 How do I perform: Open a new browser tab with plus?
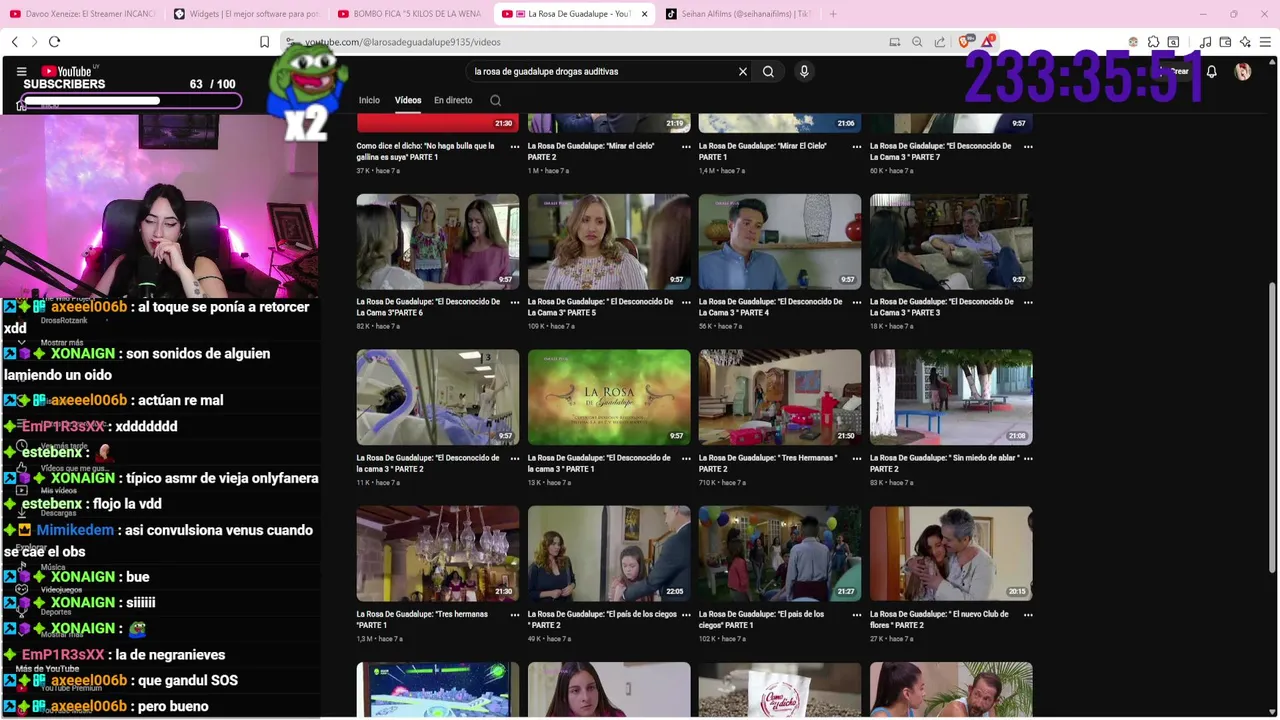833,14
